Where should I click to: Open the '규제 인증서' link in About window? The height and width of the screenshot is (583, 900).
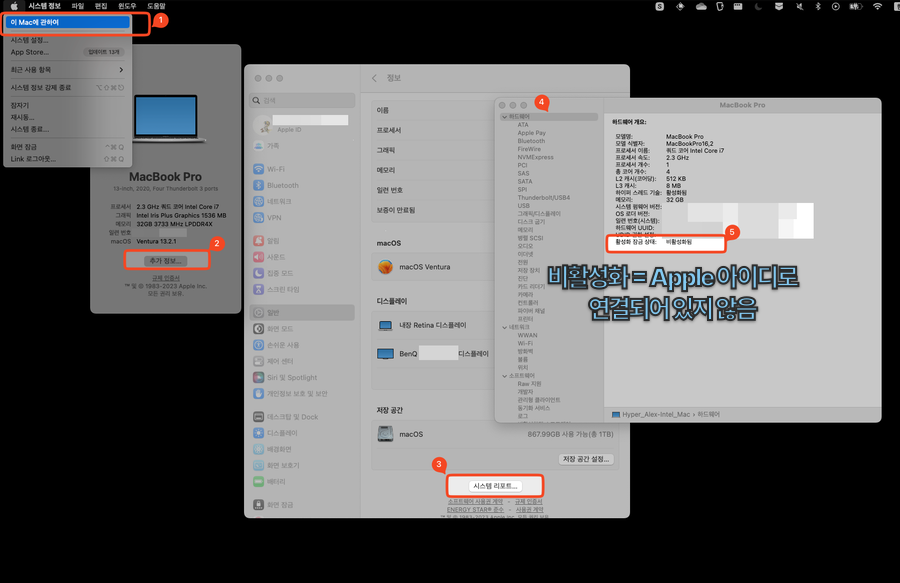tap(166, 278)
